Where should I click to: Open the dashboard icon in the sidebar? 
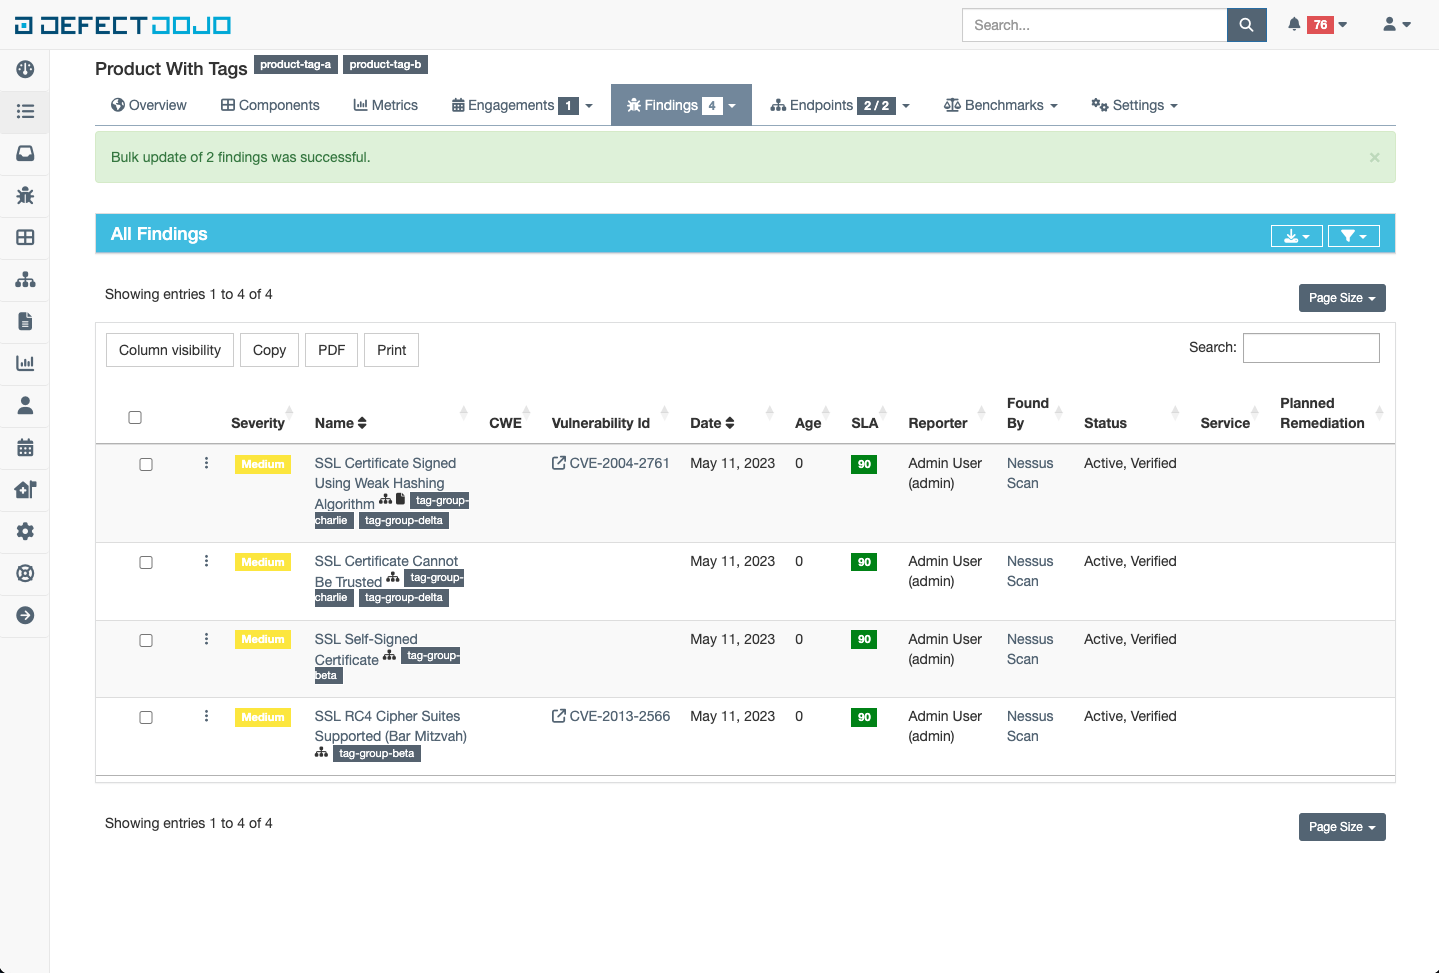[25, 69]
